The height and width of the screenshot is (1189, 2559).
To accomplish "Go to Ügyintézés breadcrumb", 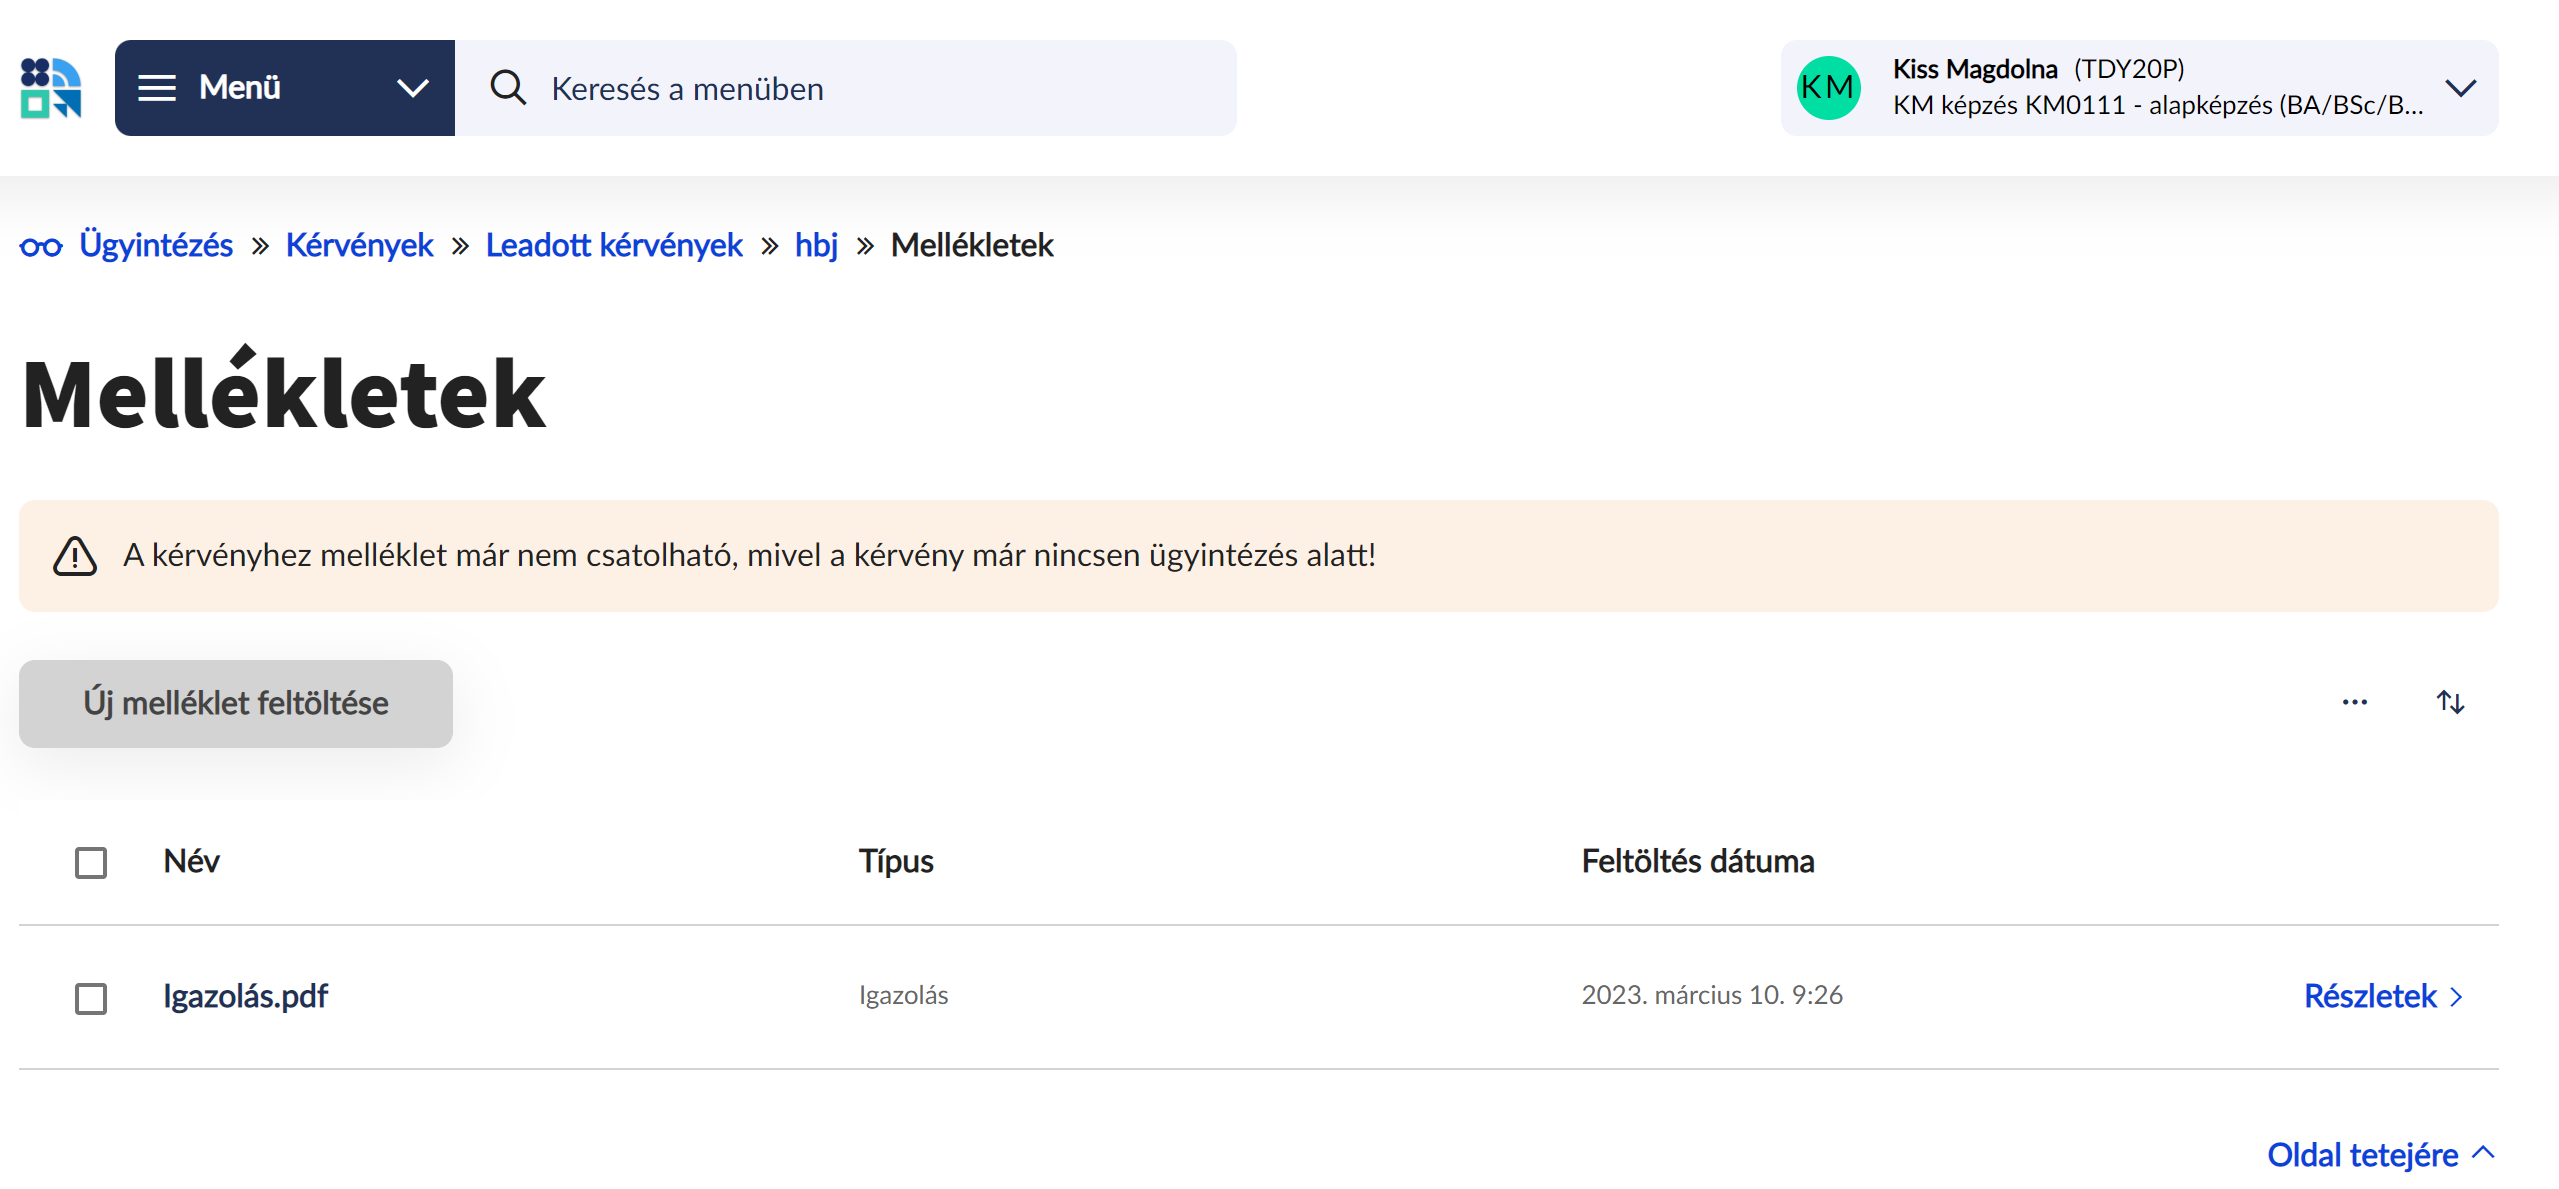I will (156, 245).
